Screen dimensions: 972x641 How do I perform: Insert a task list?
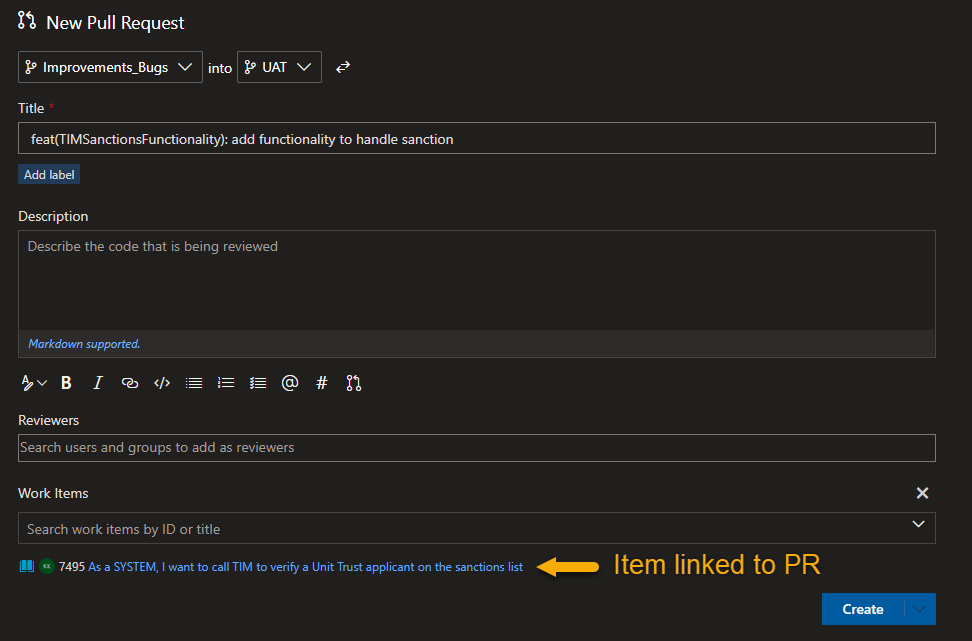tap(258, 382)
